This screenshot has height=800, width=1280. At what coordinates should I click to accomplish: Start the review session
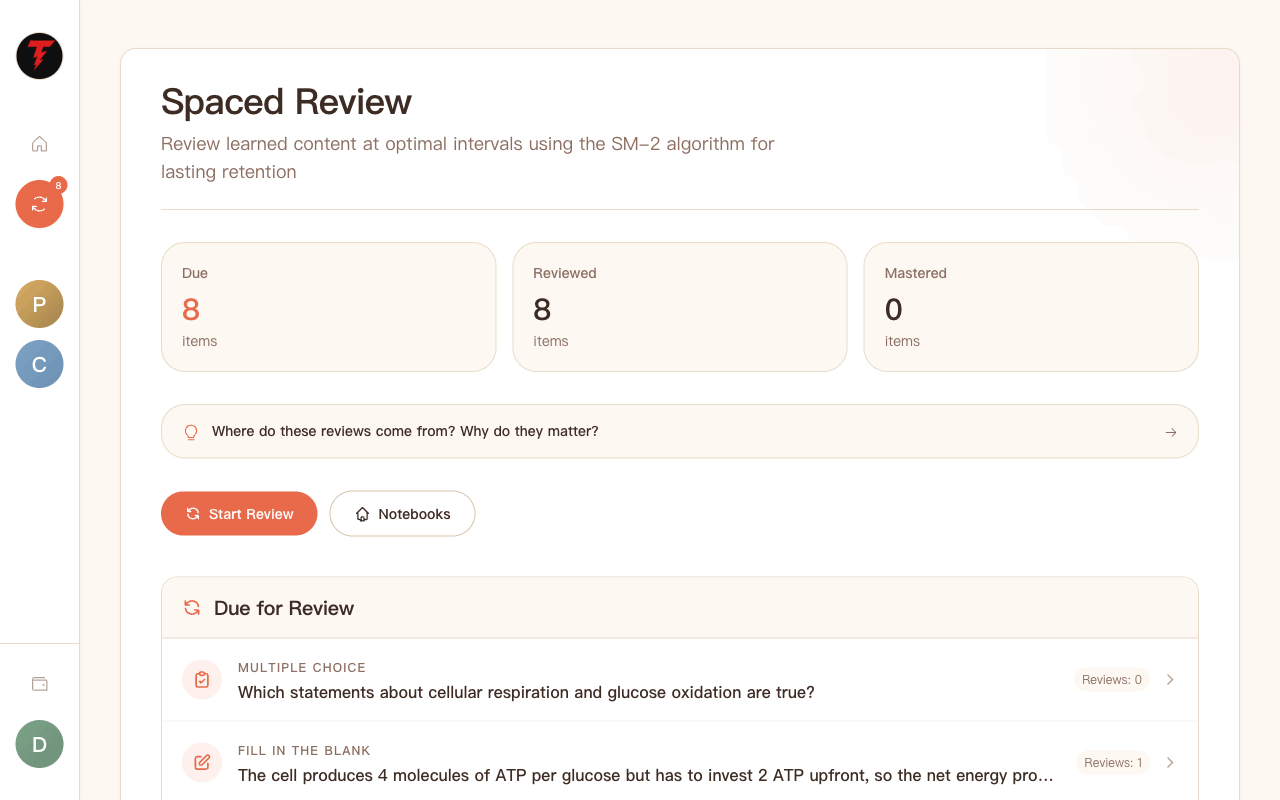click(x=239, y=514)
